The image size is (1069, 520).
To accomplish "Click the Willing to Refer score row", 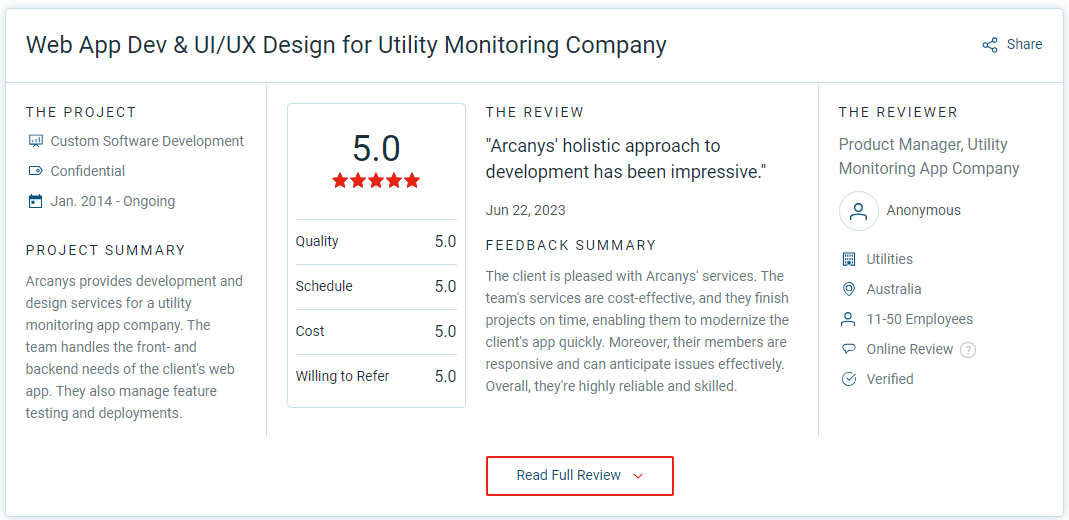I will point(376,377).
